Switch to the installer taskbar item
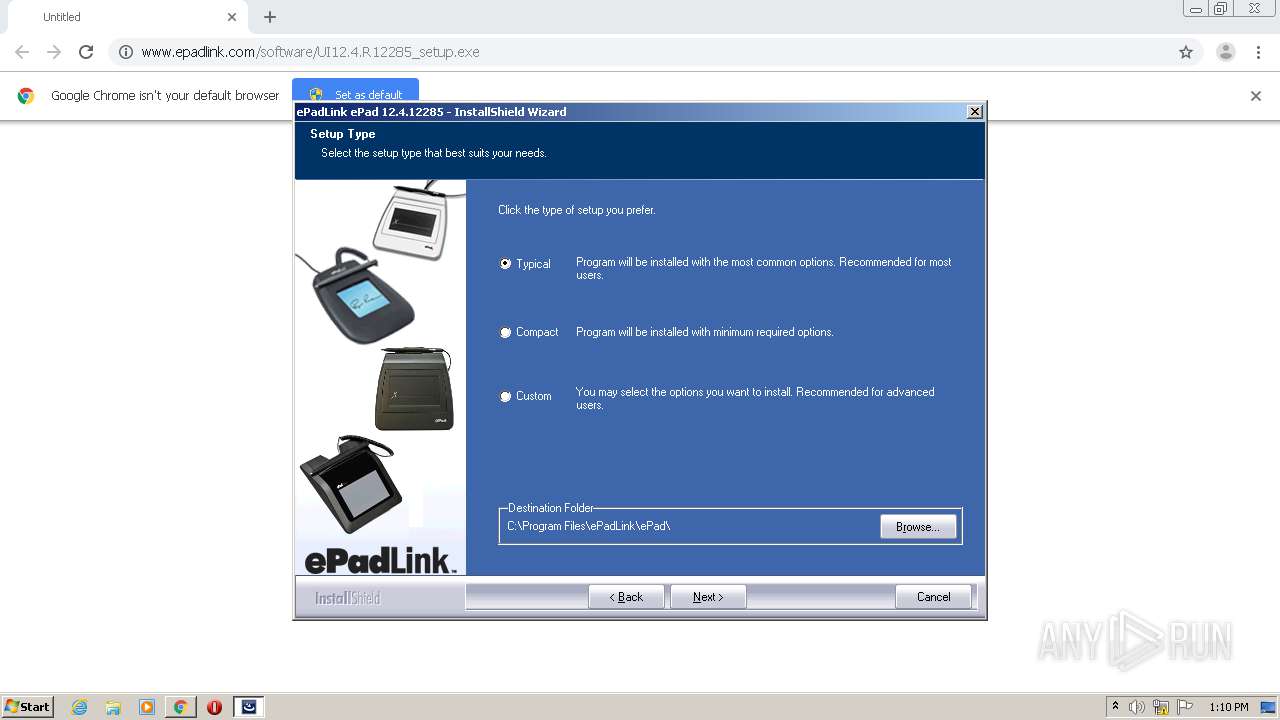 click(x=249, y=707)
